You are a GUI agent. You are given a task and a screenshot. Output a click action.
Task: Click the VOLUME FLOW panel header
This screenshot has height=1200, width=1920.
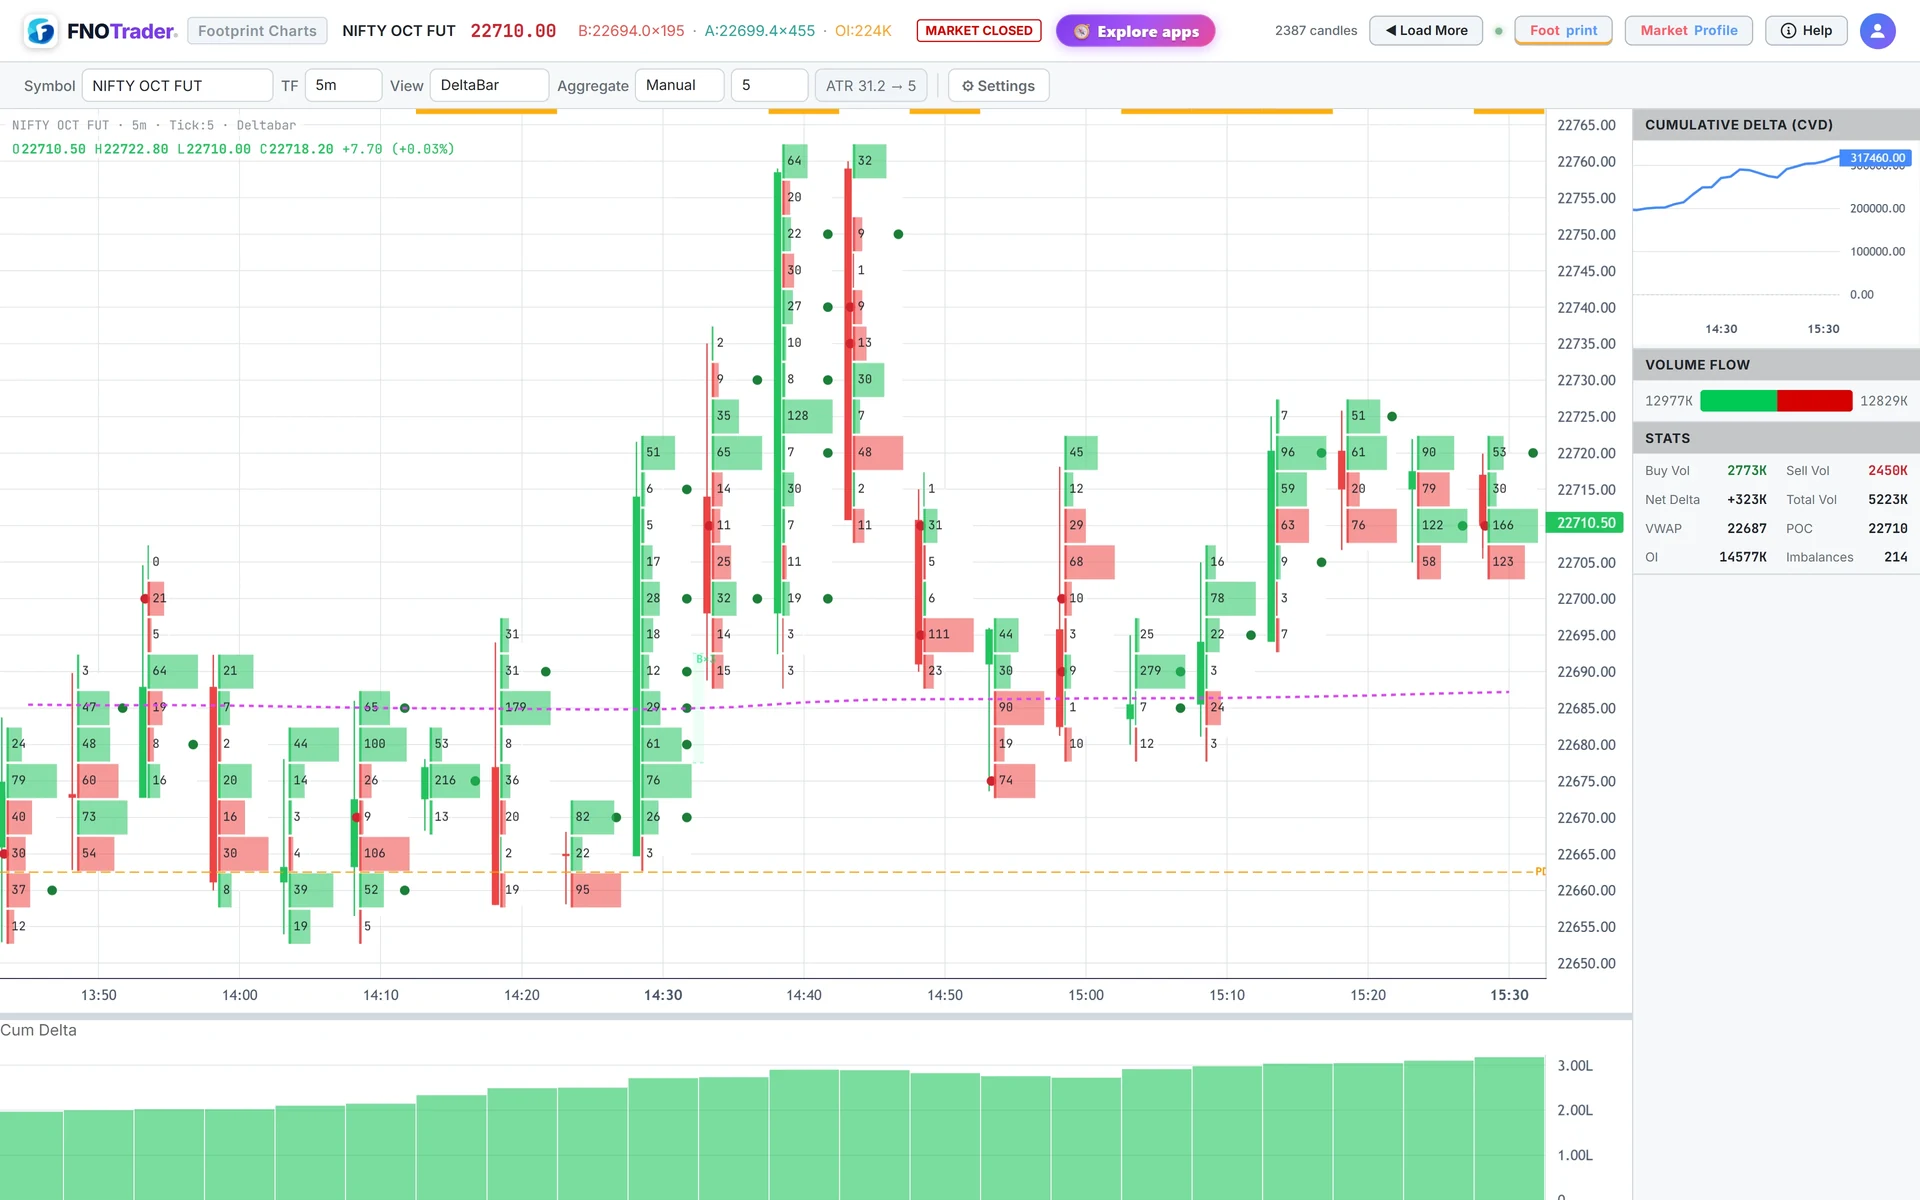click(1775, 365)
